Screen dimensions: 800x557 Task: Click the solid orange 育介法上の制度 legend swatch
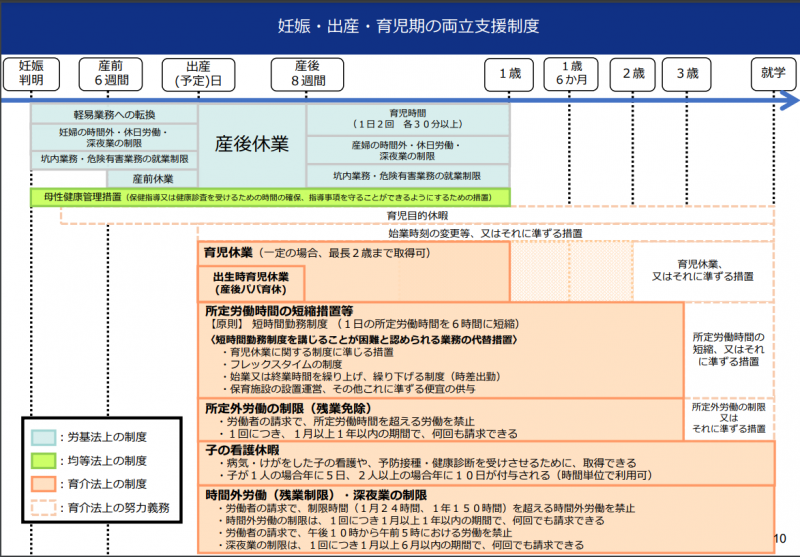pos(43,484)
